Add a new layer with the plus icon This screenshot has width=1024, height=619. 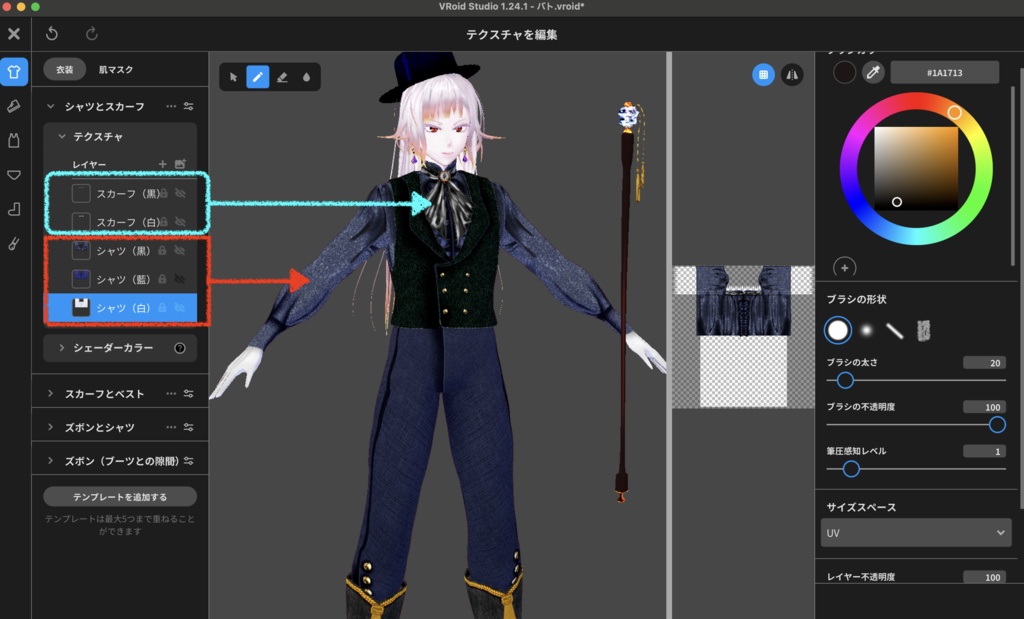[x=161, y=164]
